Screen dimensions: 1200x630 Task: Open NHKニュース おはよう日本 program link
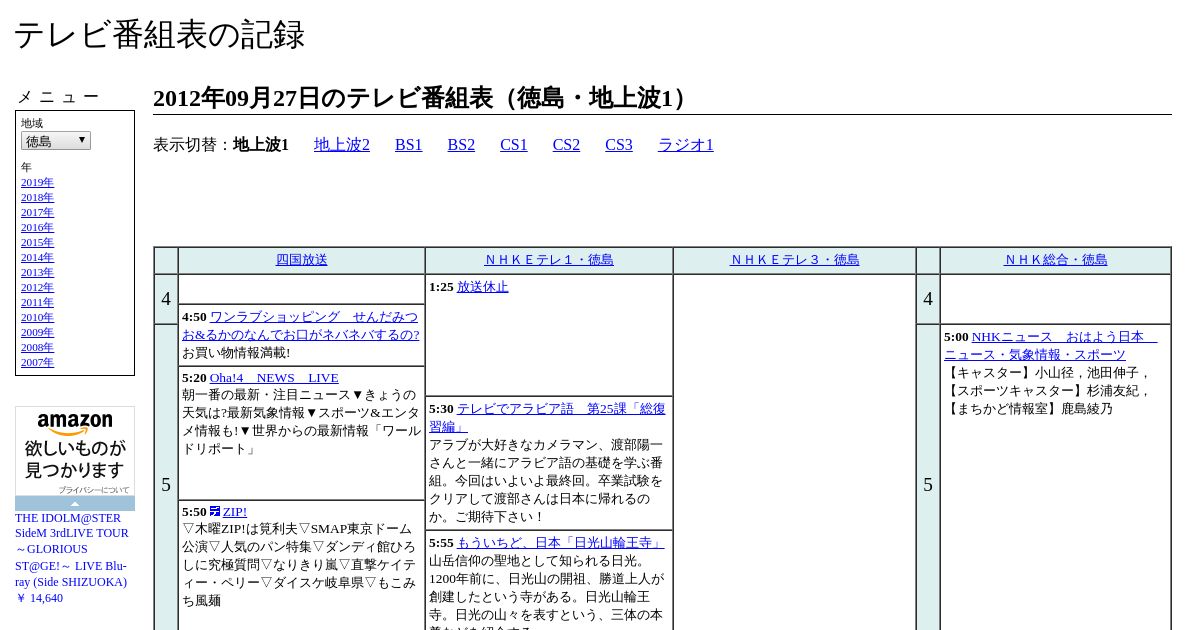coord(1050,346)
